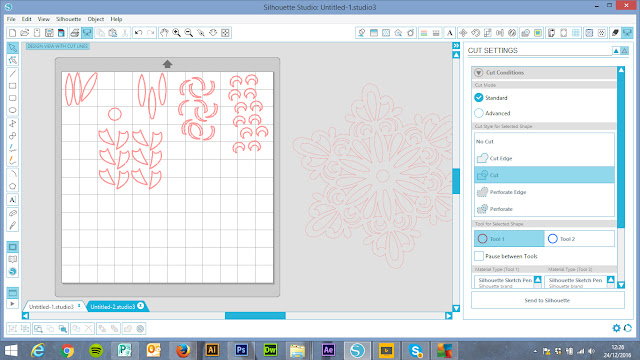Screen dimensions: 640x360
Task: Click the horizontal canvas scrollbar thumb
Action: pyautogui.click(x=255, y=316)
